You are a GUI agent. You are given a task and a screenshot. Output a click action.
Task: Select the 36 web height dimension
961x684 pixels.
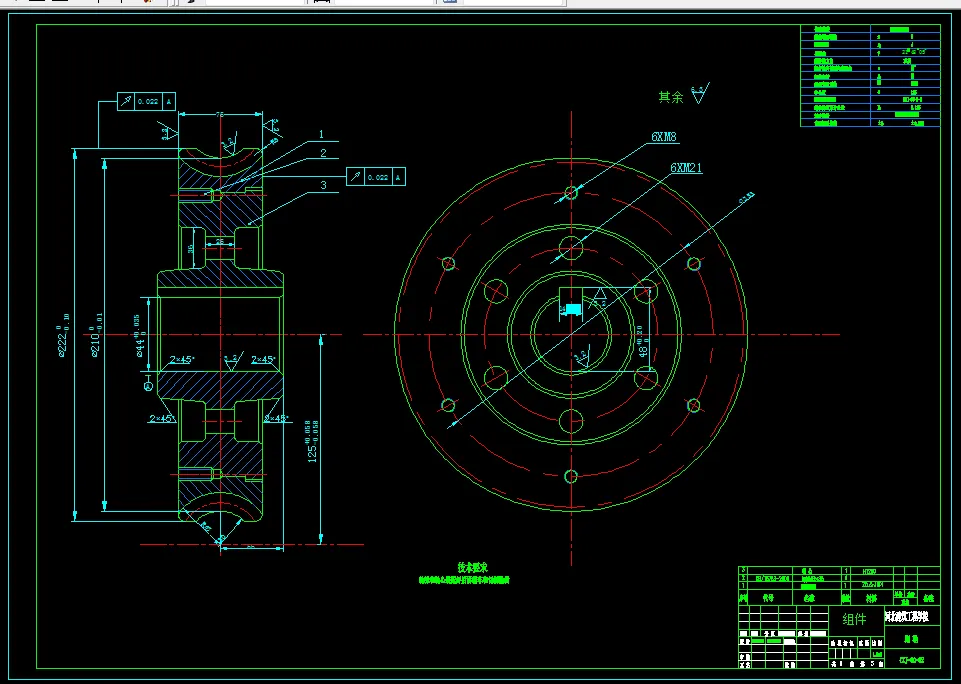tap(191, 248)
